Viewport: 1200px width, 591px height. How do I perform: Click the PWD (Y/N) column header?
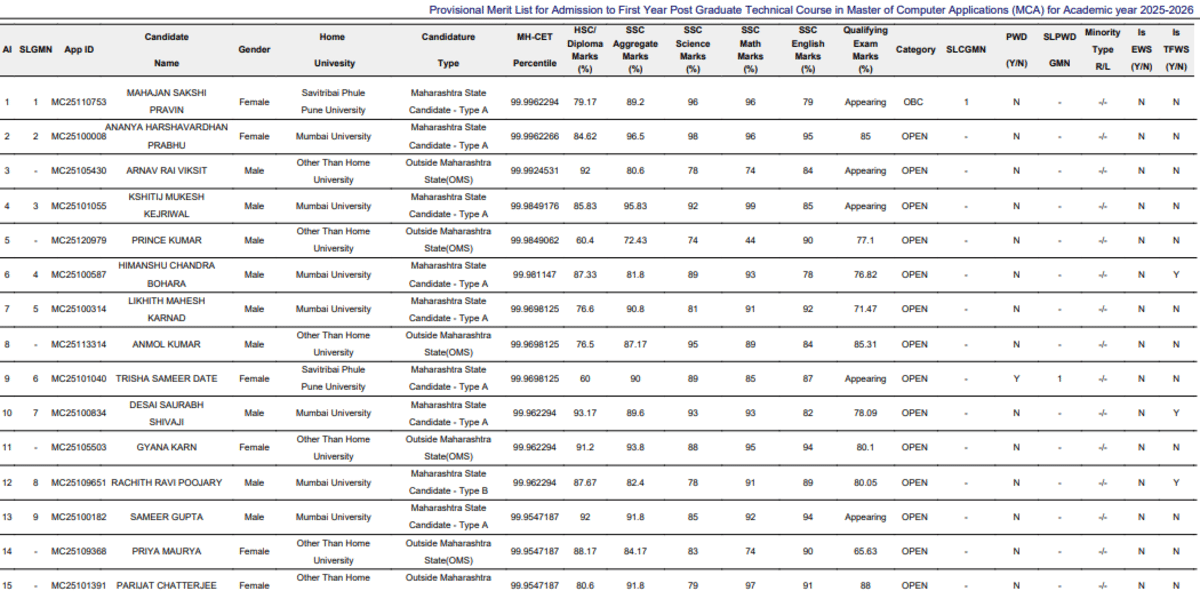pos(1016,50)
